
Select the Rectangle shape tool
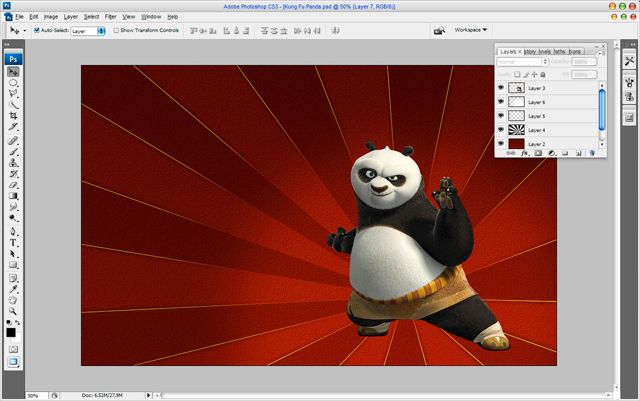coord(13,265)
